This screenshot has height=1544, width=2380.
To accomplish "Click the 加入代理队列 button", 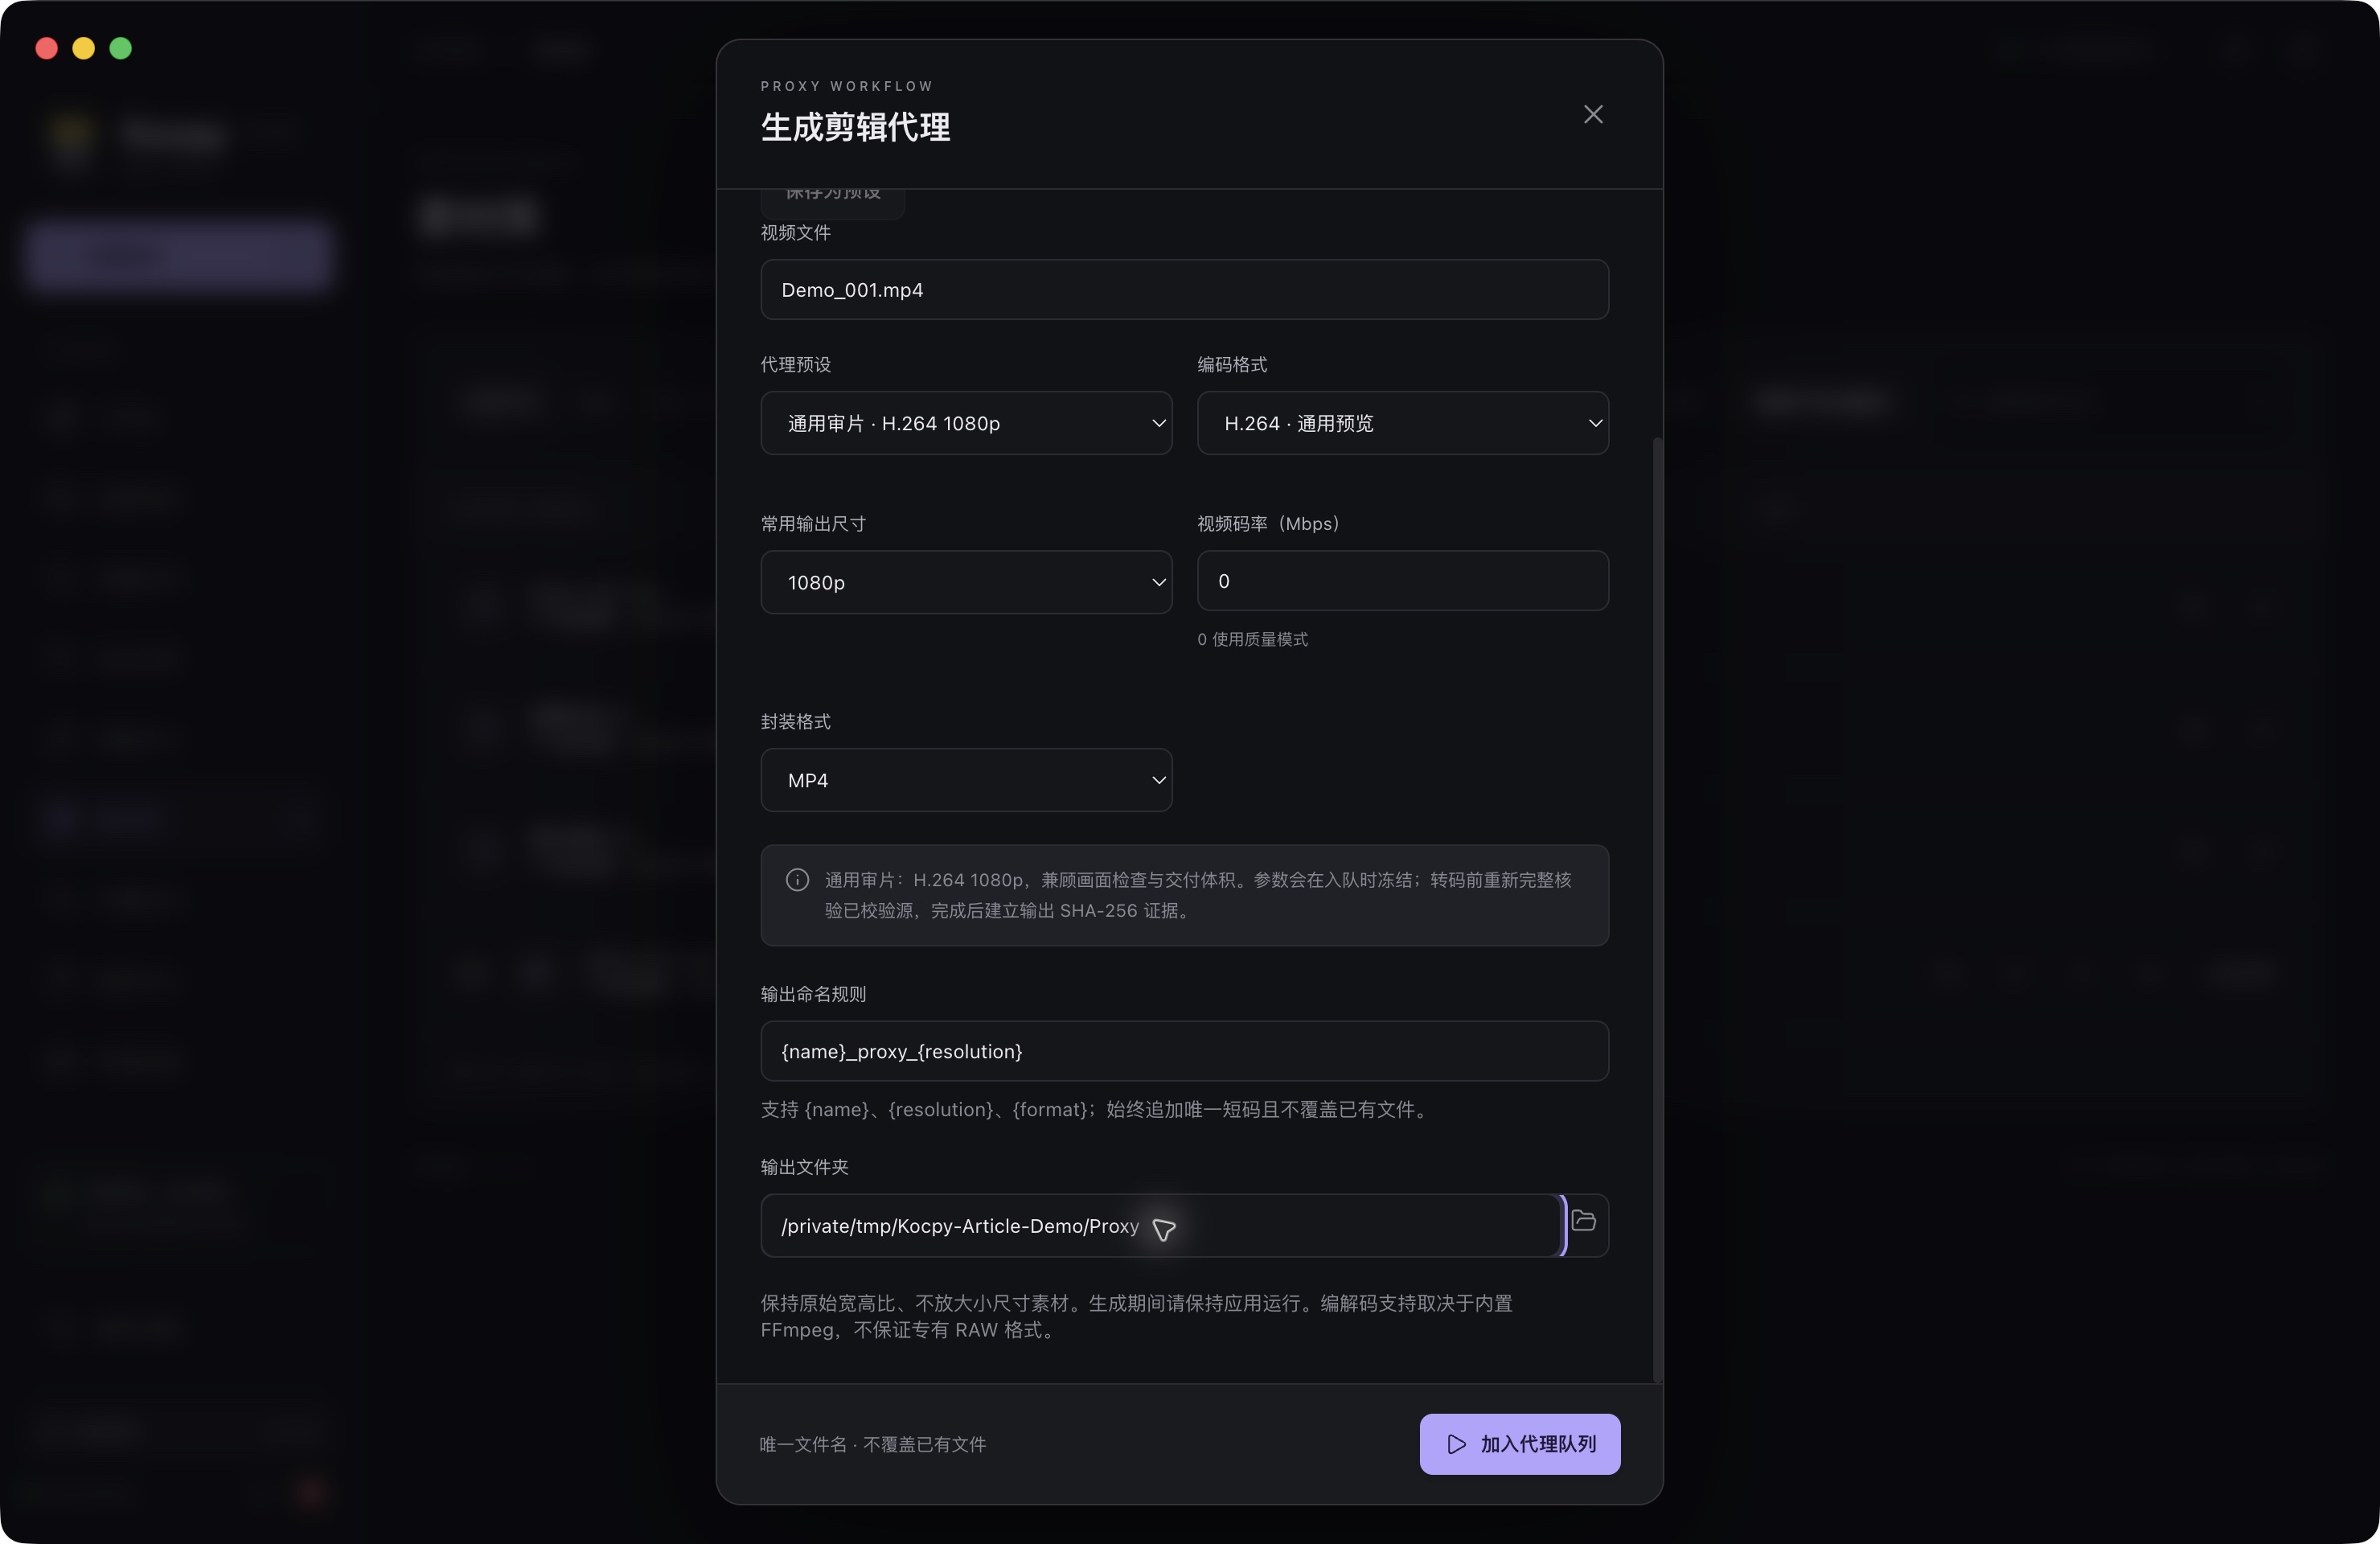I will (1520, 1444).
